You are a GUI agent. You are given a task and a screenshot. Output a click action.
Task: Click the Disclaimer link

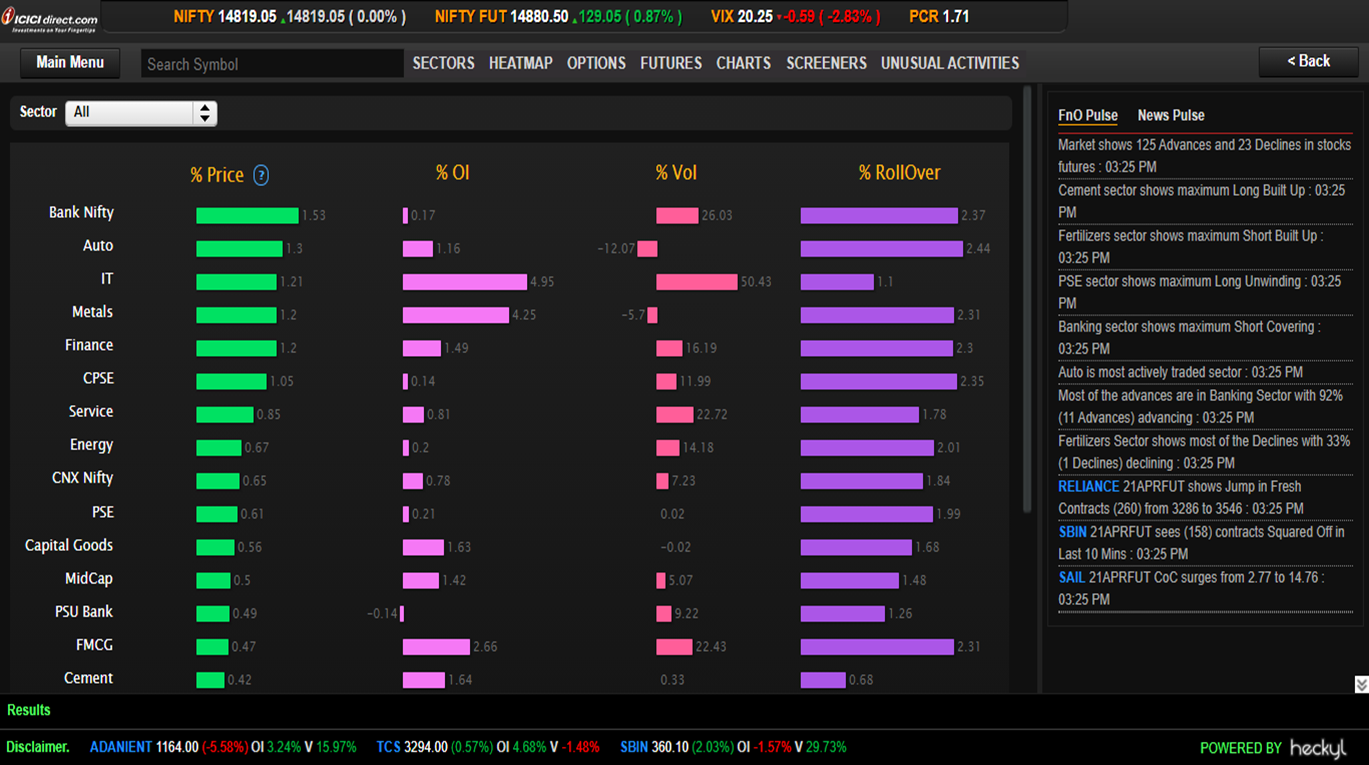coord(38,747)
